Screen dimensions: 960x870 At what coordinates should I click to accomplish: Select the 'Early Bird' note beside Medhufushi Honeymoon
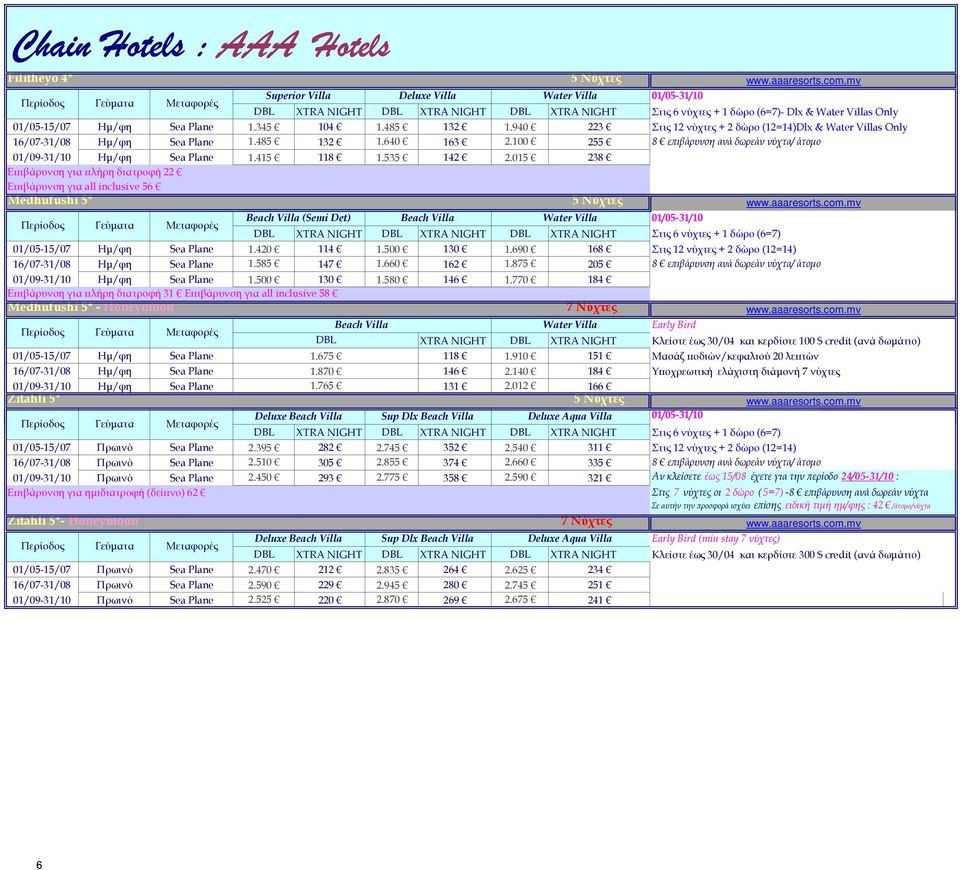[673, 324]
